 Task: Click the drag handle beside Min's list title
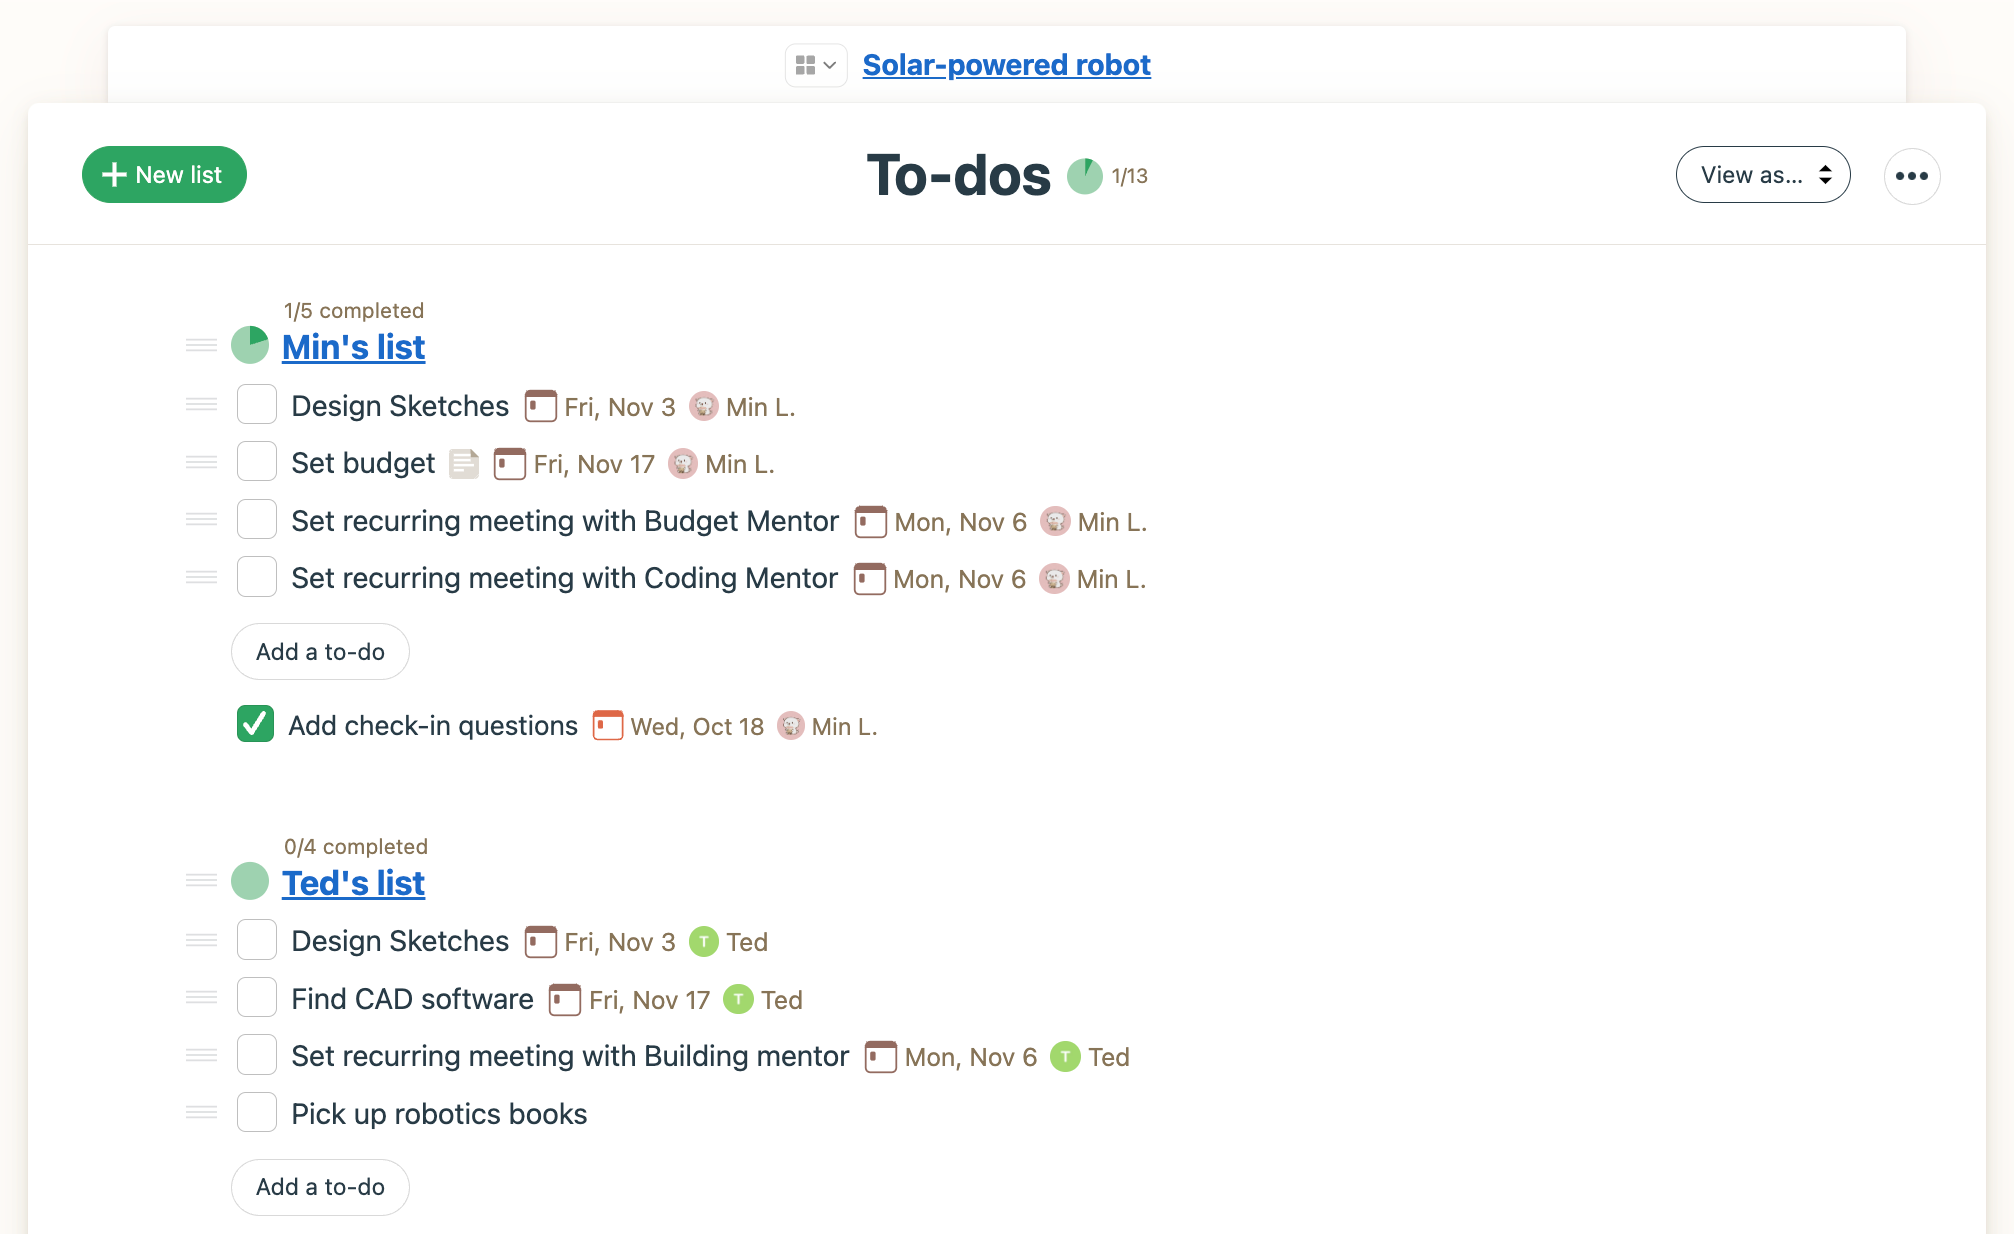pyautogui.click(x=201, y=346)
